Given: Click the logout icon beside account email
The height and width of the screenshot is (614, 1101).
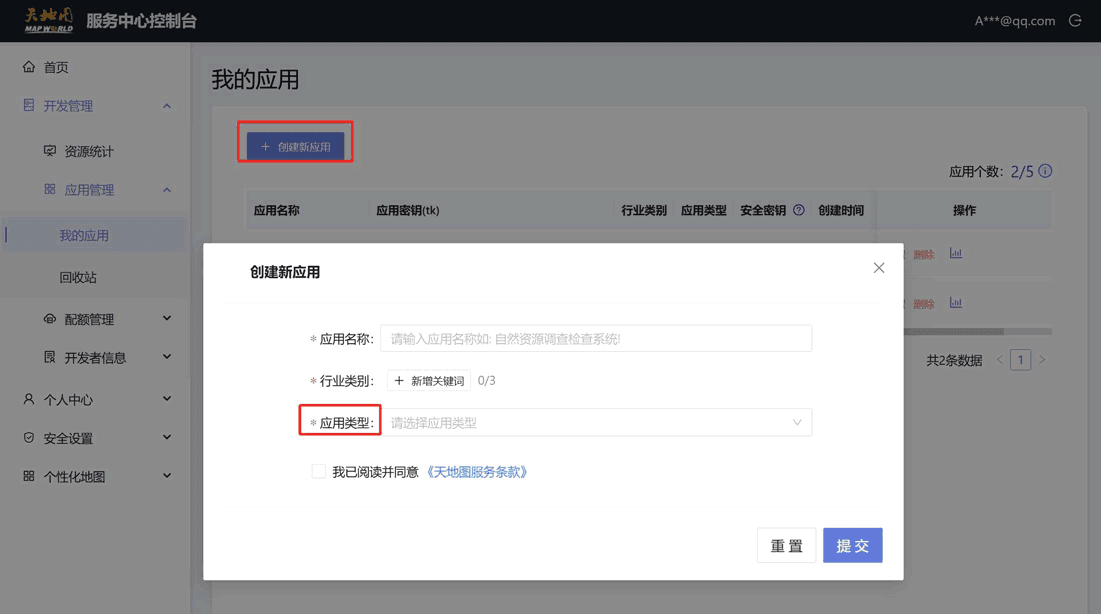Looking at the screenshot, I should coord(1075,20).
